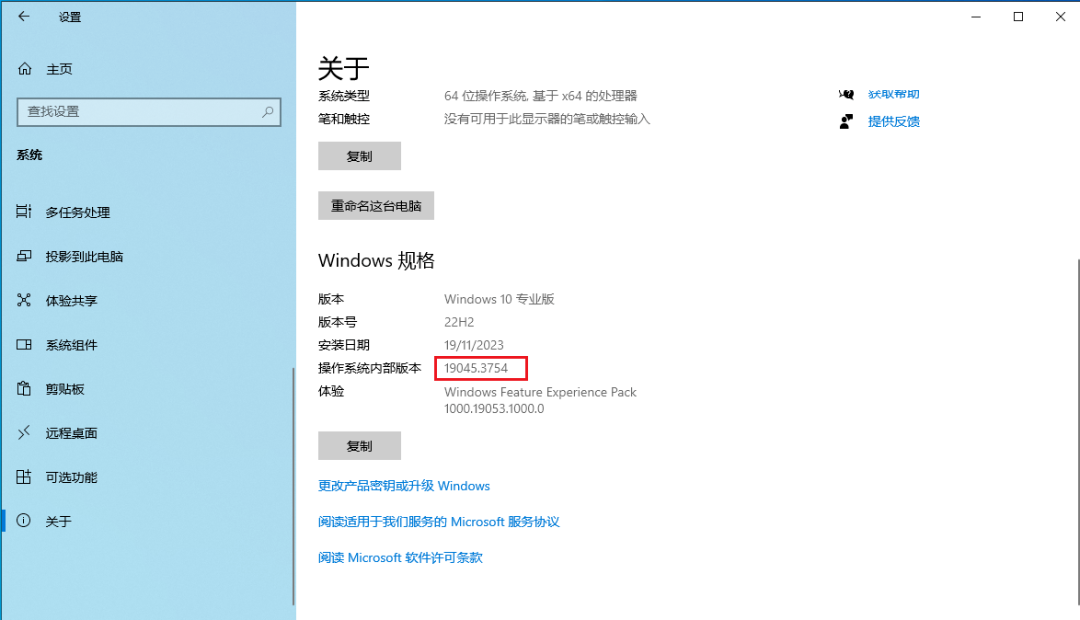Click version value 22H2
This screenshot has width=1080, height=620.
click(x=459, y=322)
